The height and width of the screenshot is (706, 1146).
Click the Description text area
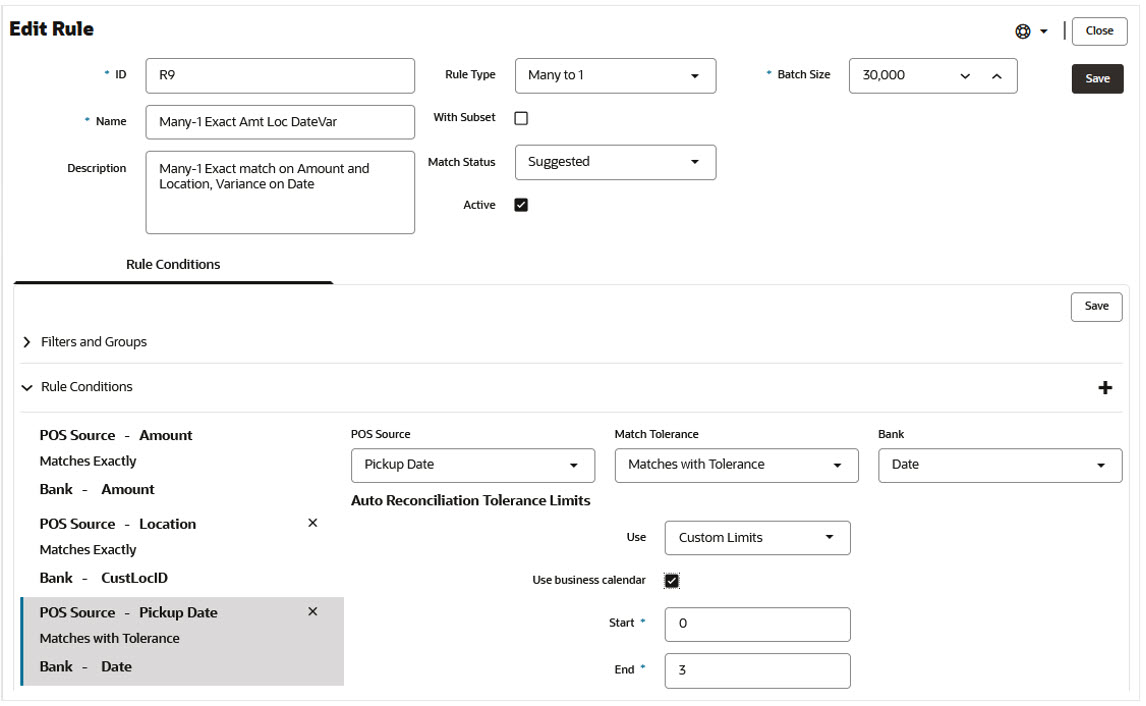click(280, 192)
